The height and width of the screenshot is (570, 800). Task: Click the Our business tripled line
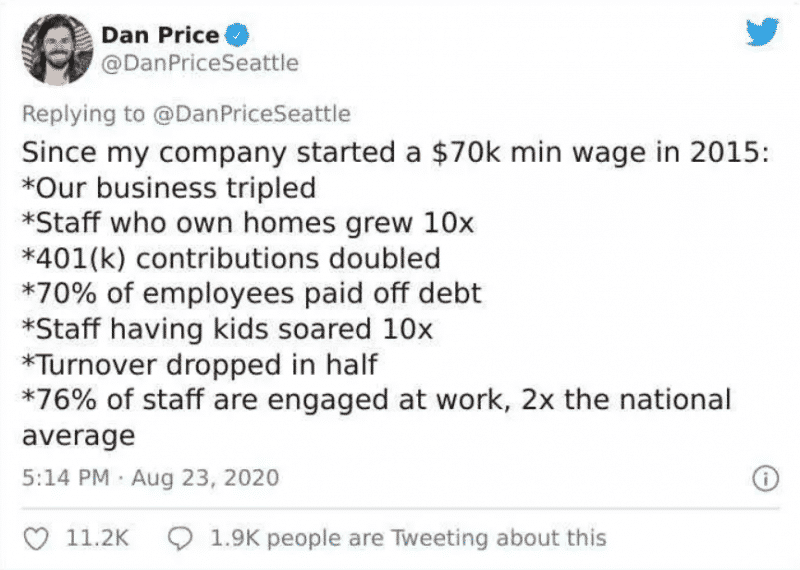point(169,188)
